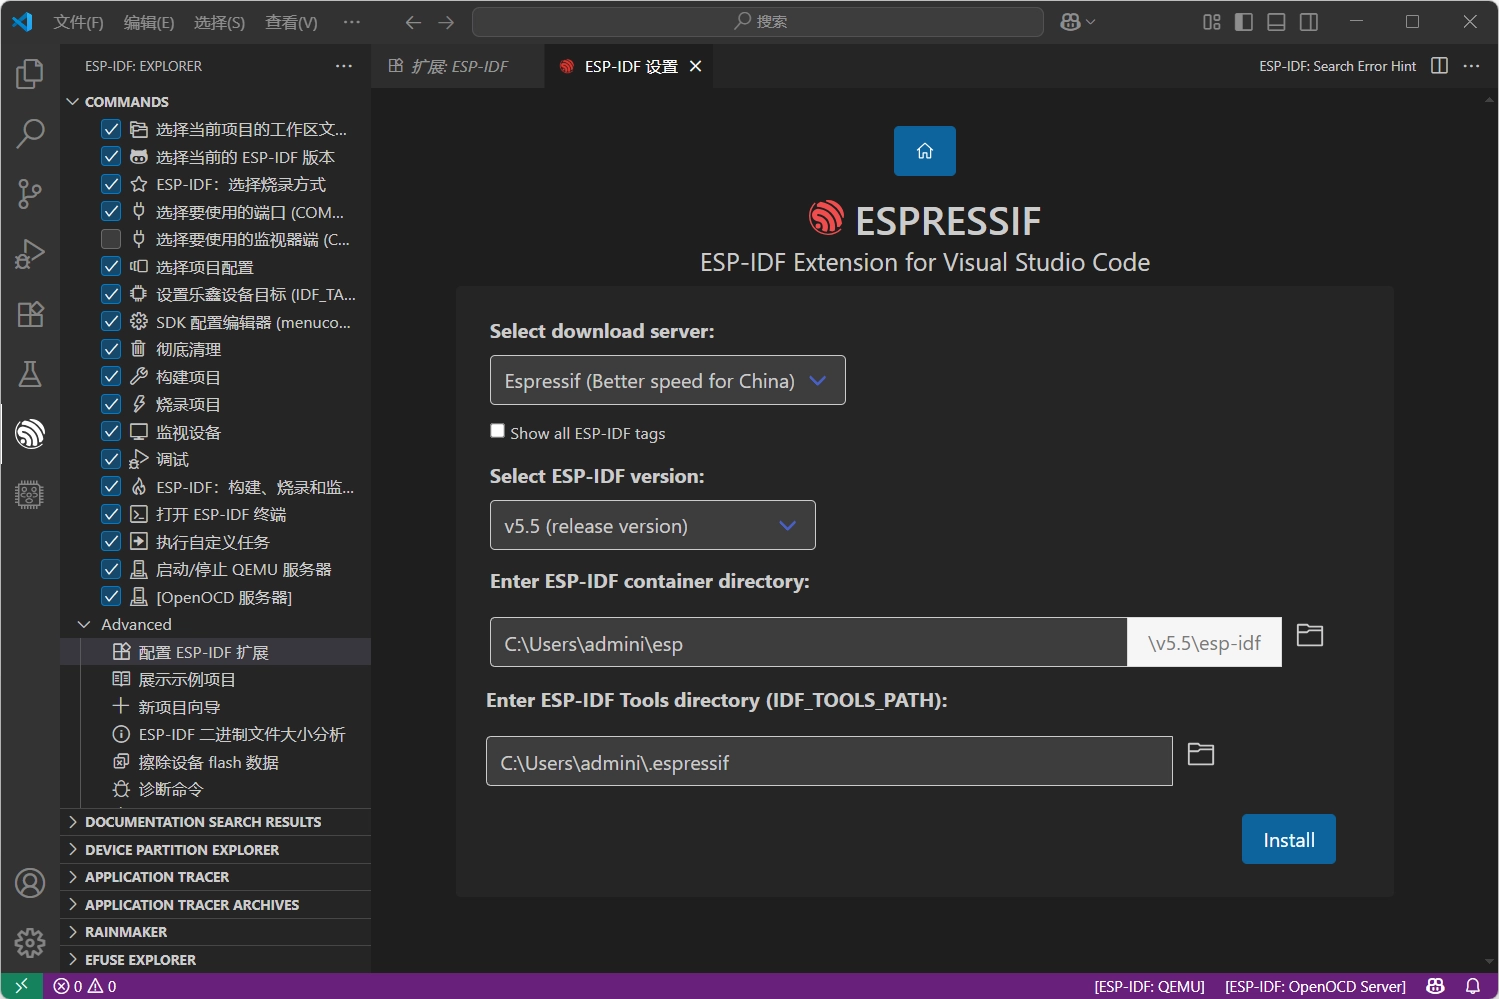Open the Manage settings gear icon
Image resolution: width=1499 pixels, height=999 pixels.
pyautogui.click(x=30, y=942)
